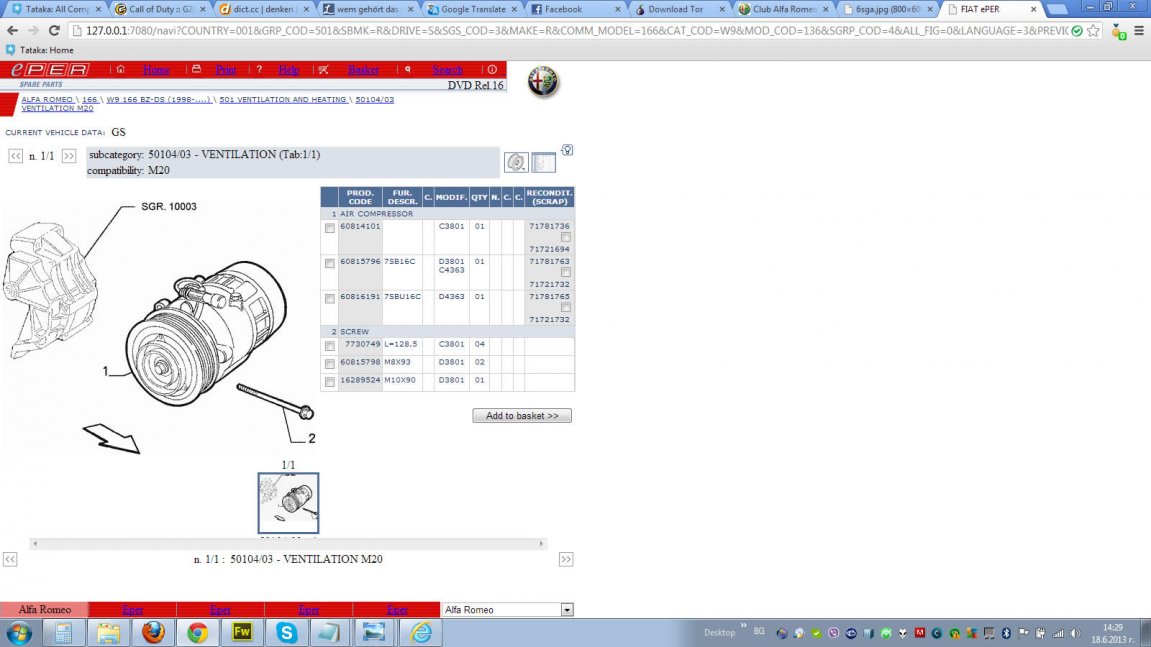Image resolution: width=1151 pixels, height=647 pixels.
Task: Go to next table with >> arrow
Action: [x=69, y=156]
